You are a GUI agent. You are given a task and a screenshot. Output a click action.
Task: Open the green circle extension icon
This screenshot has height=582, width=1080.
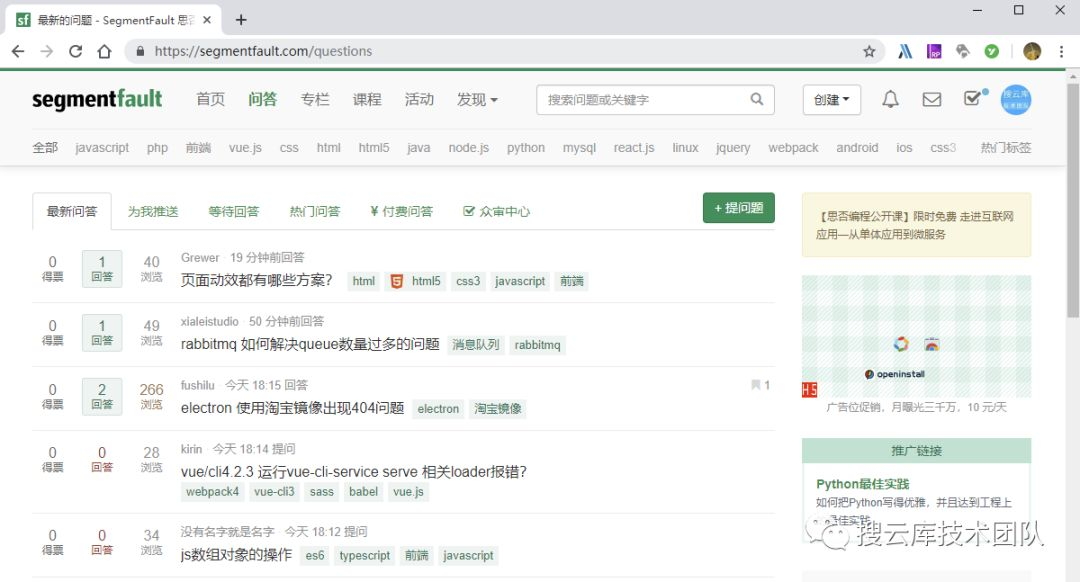click(991, 51)
